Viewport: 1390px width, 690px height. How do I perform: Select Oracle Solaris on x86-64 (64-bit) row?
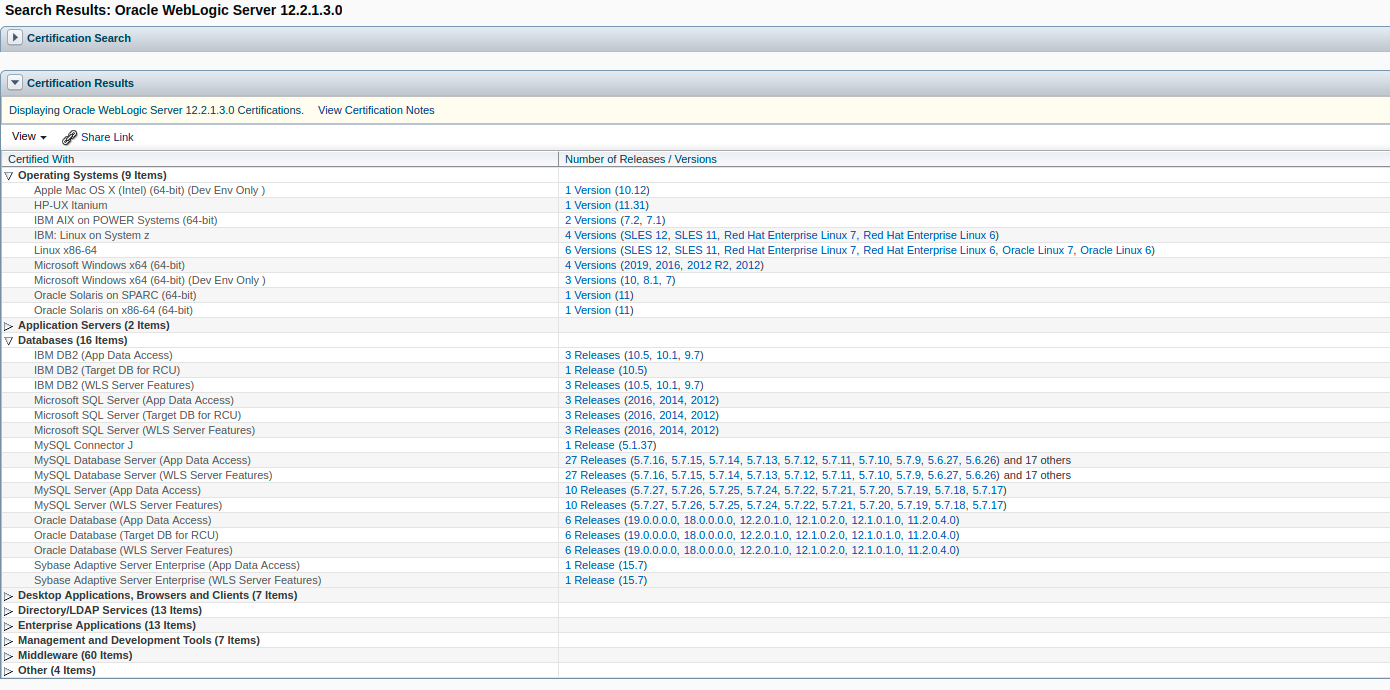[695, 310]
